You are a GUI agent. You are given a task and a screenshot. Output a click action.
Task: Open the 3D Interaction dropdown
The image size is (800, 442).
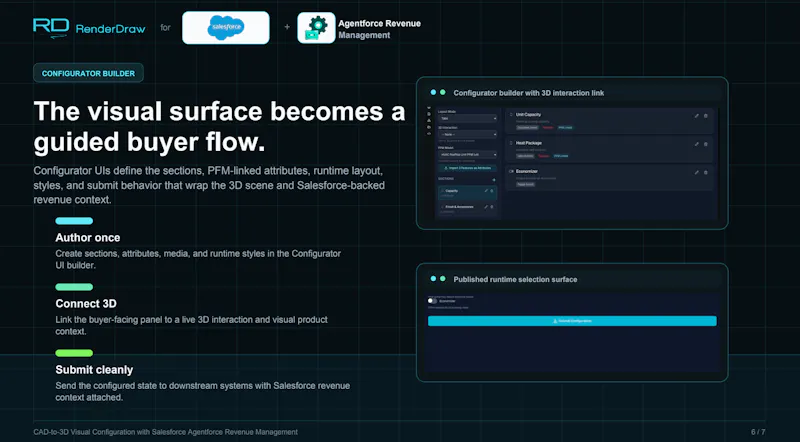pyautogui.click(x=467, y=134)
